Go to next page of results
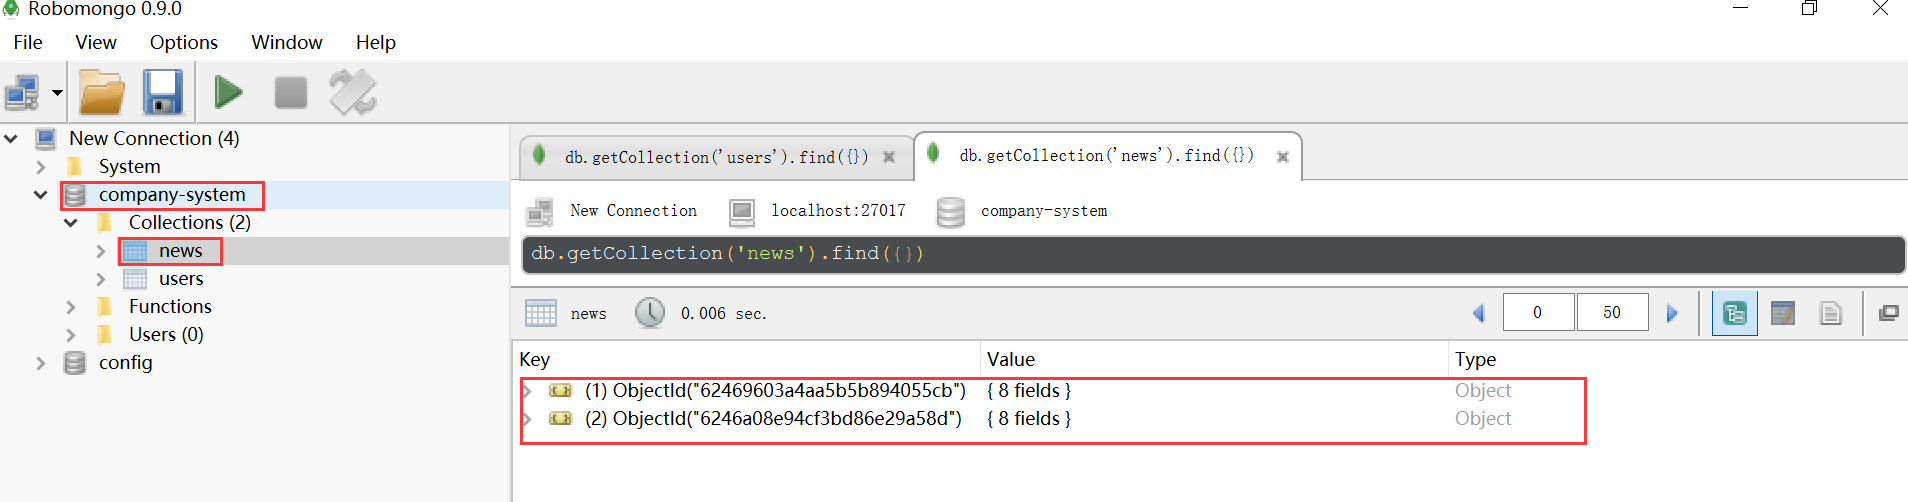This screenshot has width=1908, height=502. [1672, 314]
